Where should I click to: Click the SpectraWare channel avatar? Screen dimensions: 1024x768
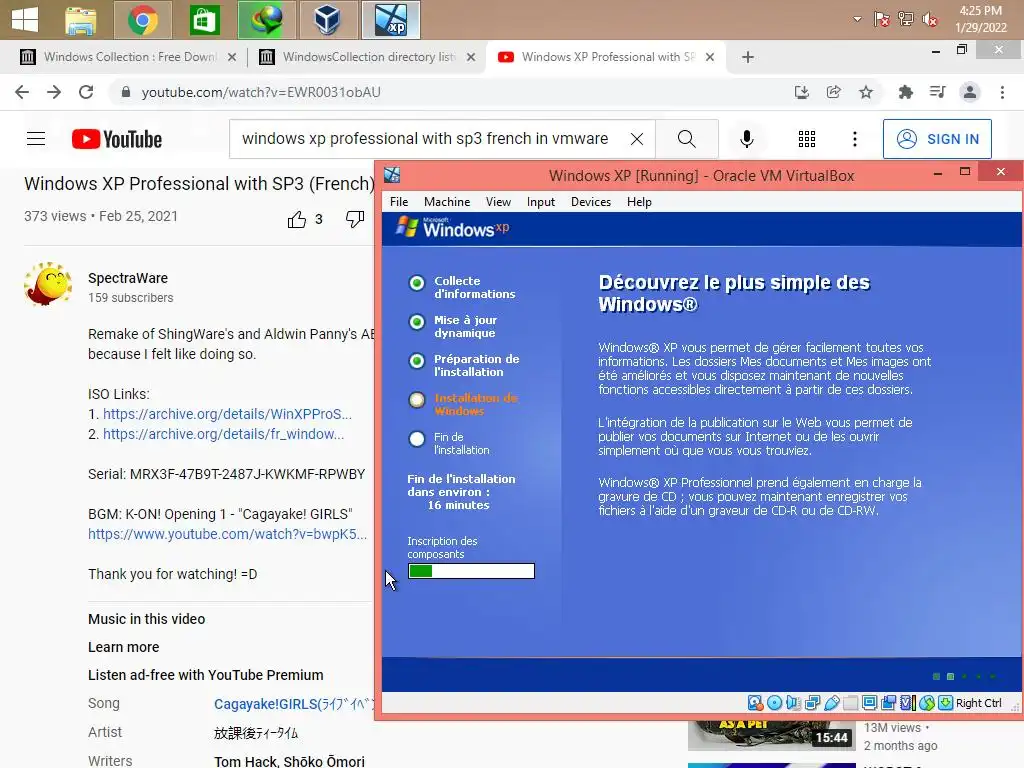(x=48, y=284)
